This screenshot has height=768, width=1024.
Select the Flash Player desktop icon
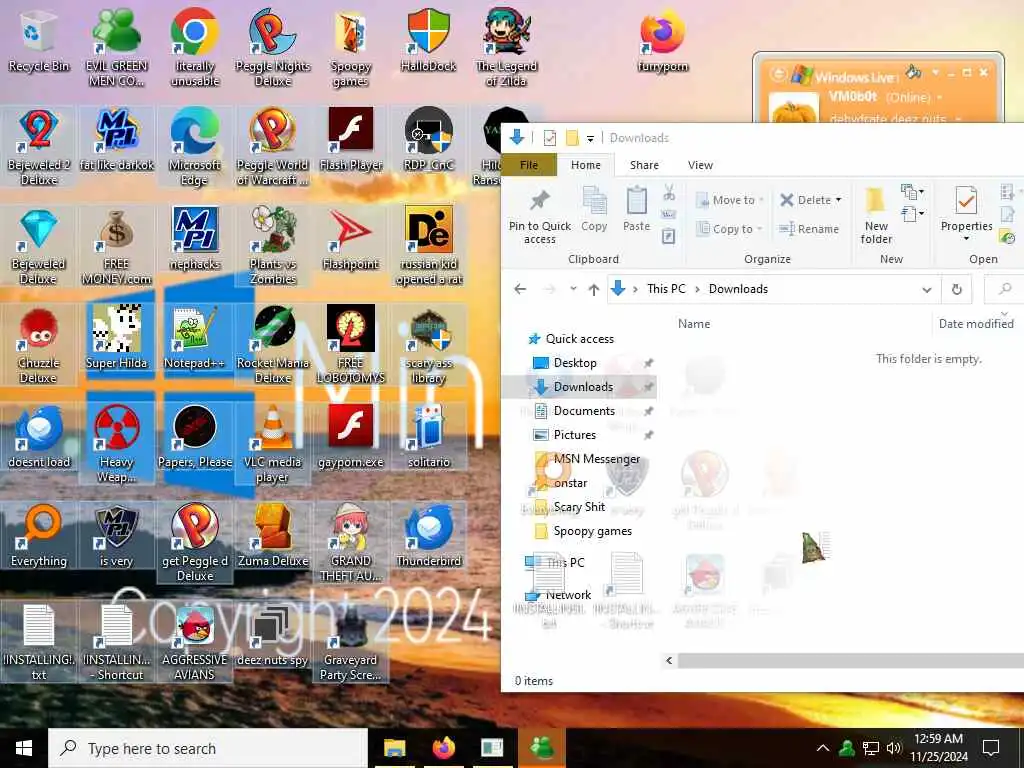(351, 140)
